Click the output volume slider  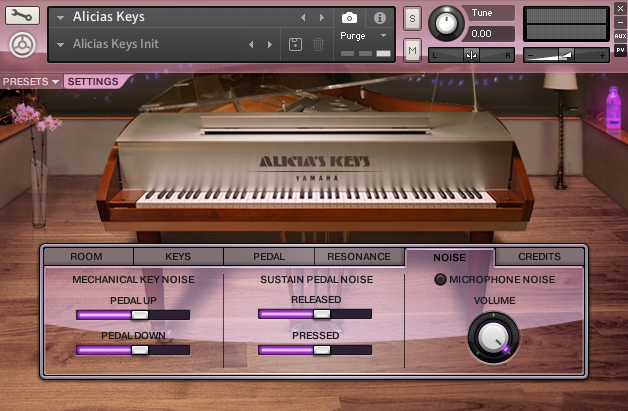pyautogui.click(x=566, y=55)
